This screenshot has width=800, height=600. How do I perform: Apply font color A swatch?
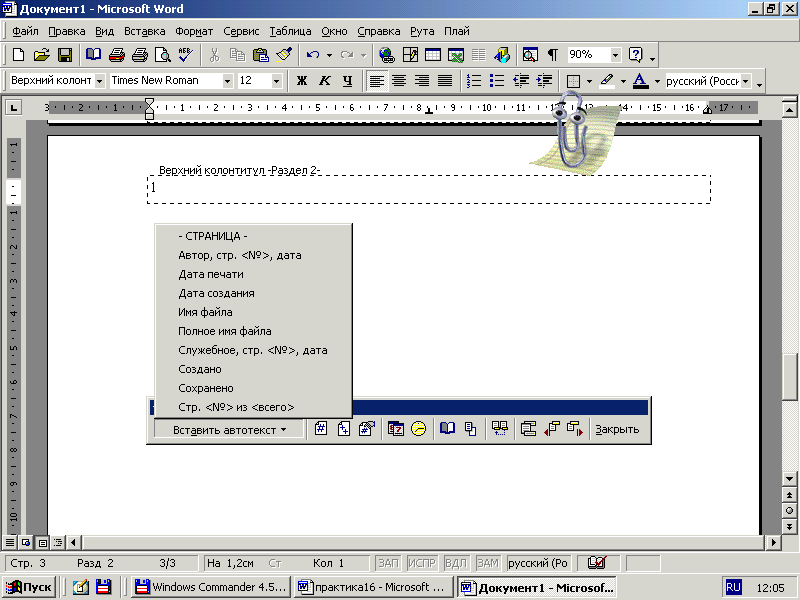(640, 81)
